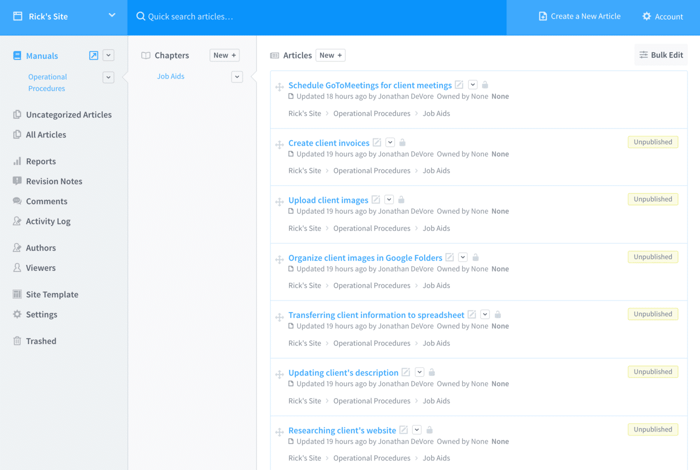Click the drag handle for Transferring client information article
The width and height of the screenshot is (700, 470).
279,318
